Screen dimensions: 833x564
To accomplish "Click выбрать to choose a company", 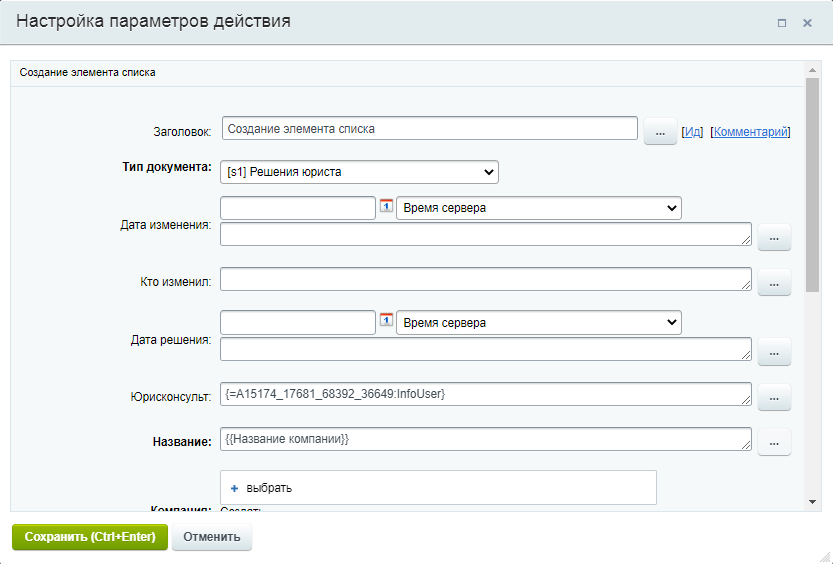I will click(269, 488).
